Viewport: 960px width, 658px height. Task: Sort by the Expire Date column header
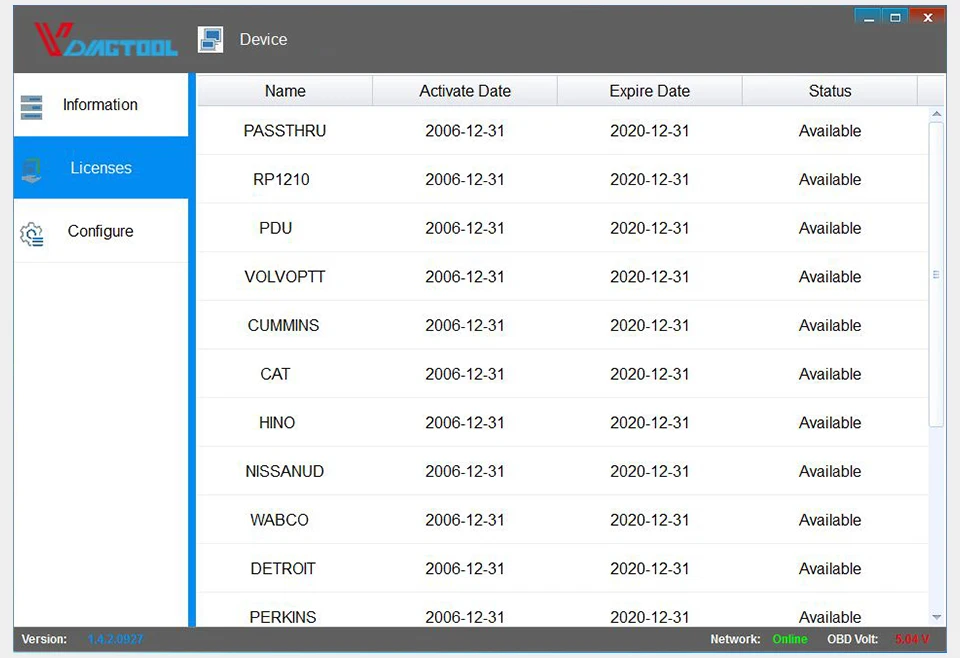pyautogui.click(x=650, y=91)
